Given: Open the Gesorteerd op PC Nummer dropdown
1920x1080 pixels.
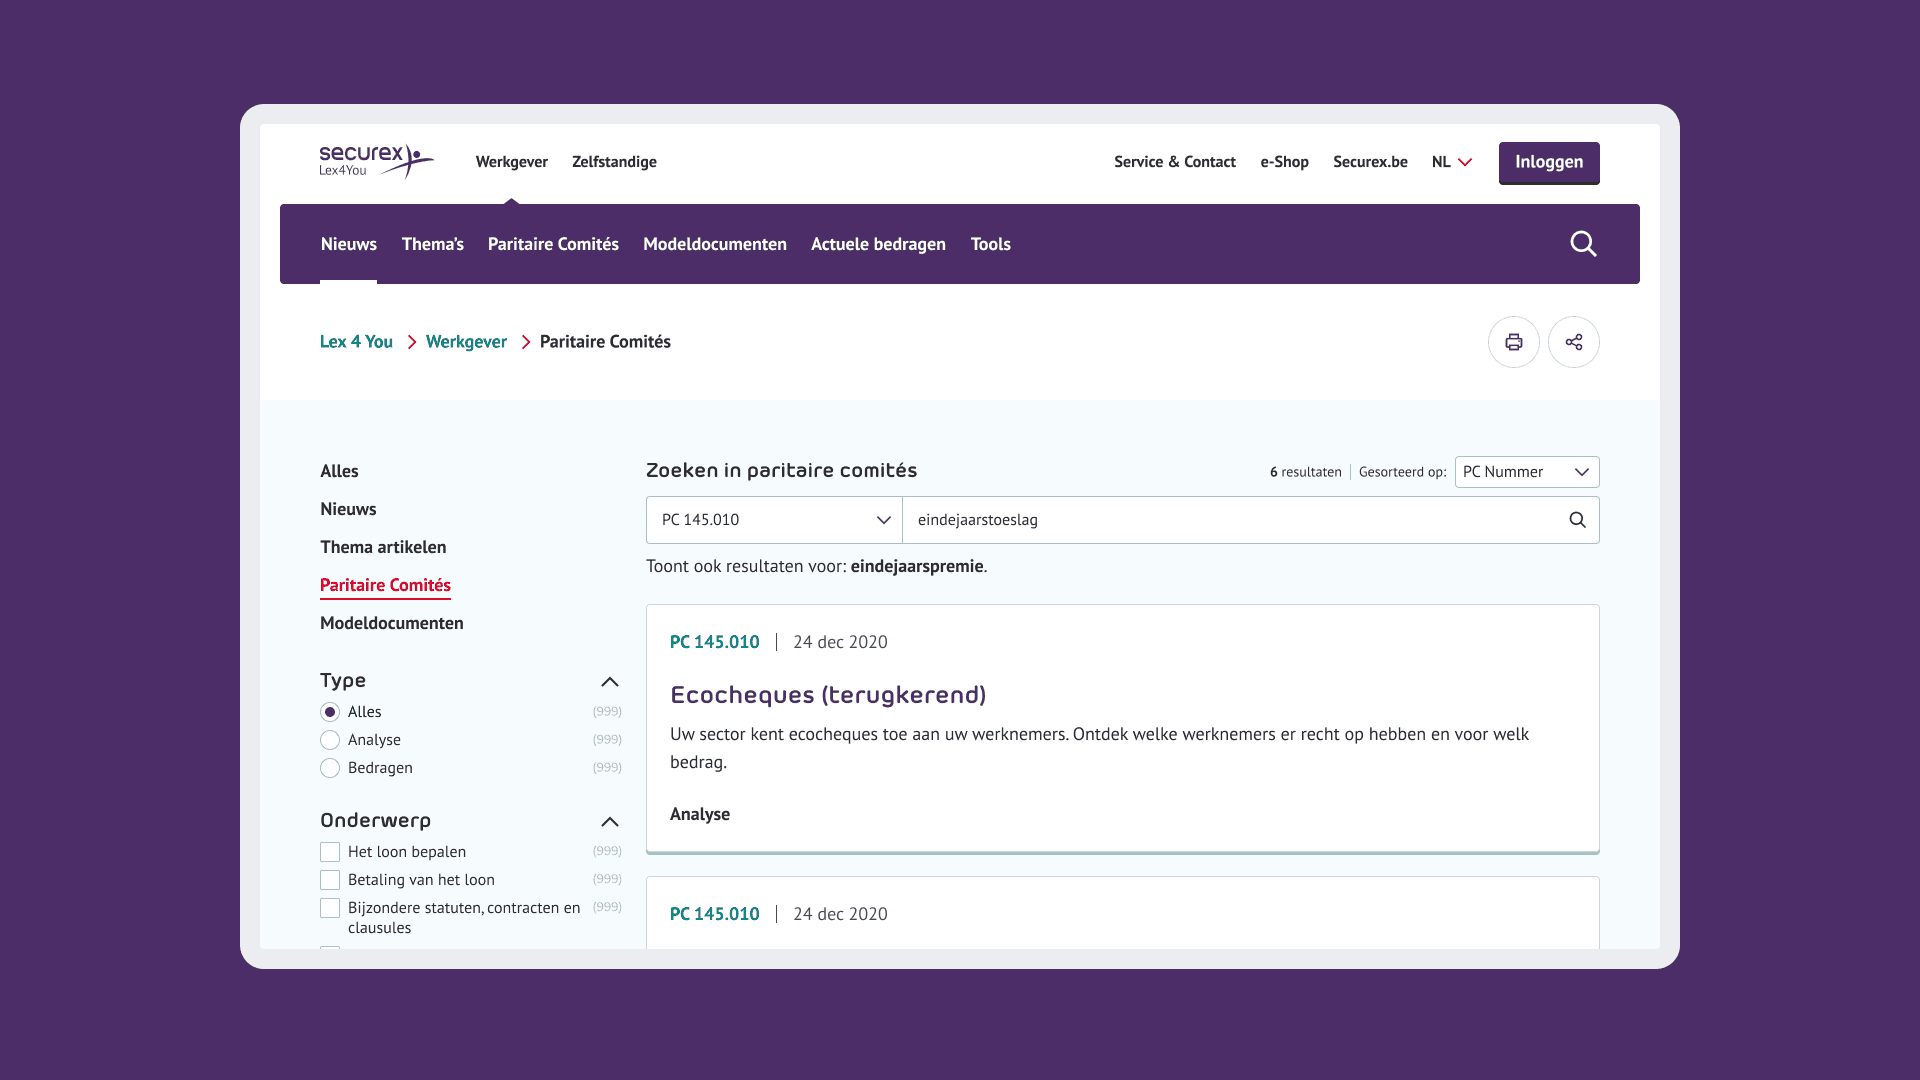Looking at the screenshot, I should pyautogui.click(x=1526, y=471).
